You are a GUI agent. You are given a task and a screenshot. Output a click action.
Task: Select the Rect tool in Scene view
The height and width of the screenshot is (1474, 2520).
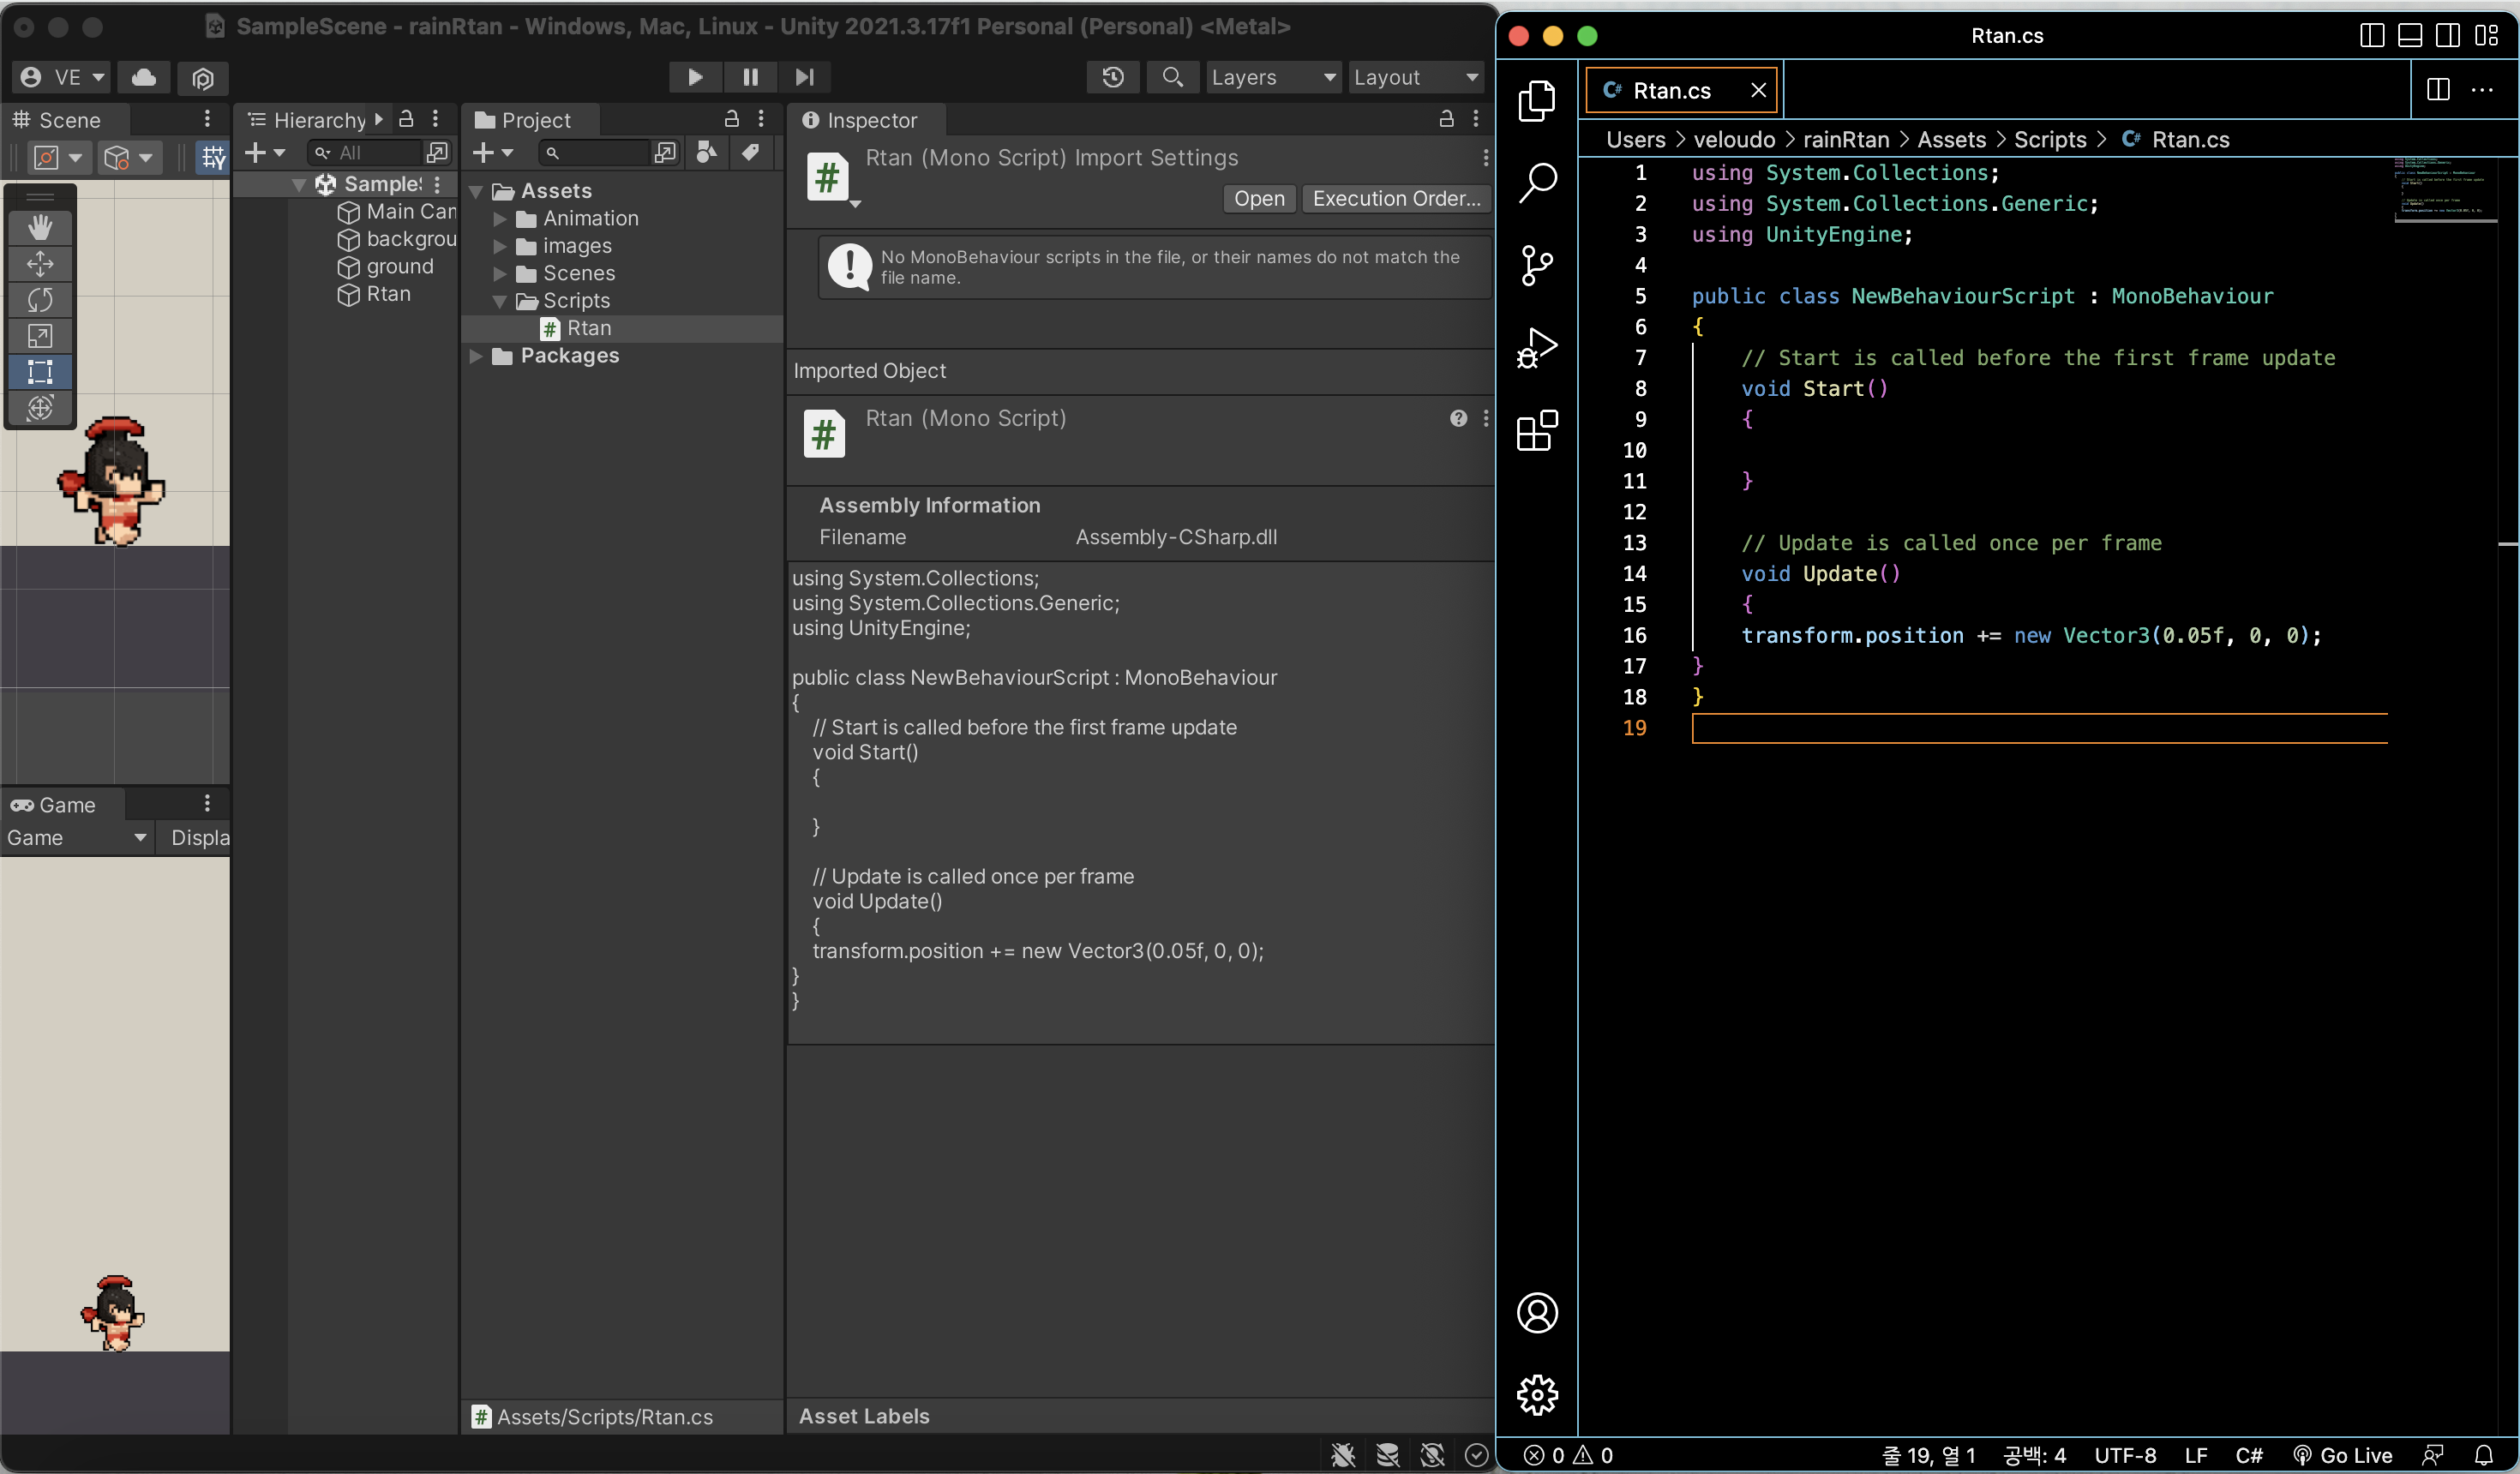[40, 372]
